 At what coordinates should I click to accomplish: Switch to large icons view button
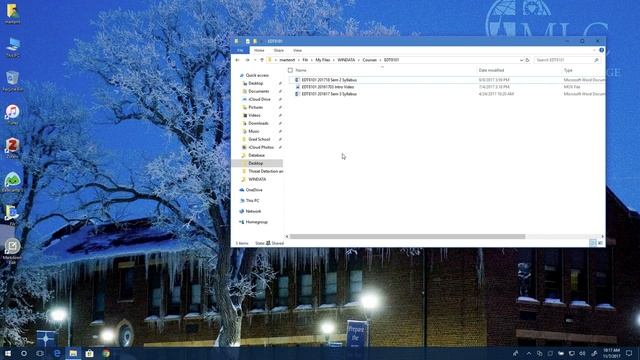600,243
